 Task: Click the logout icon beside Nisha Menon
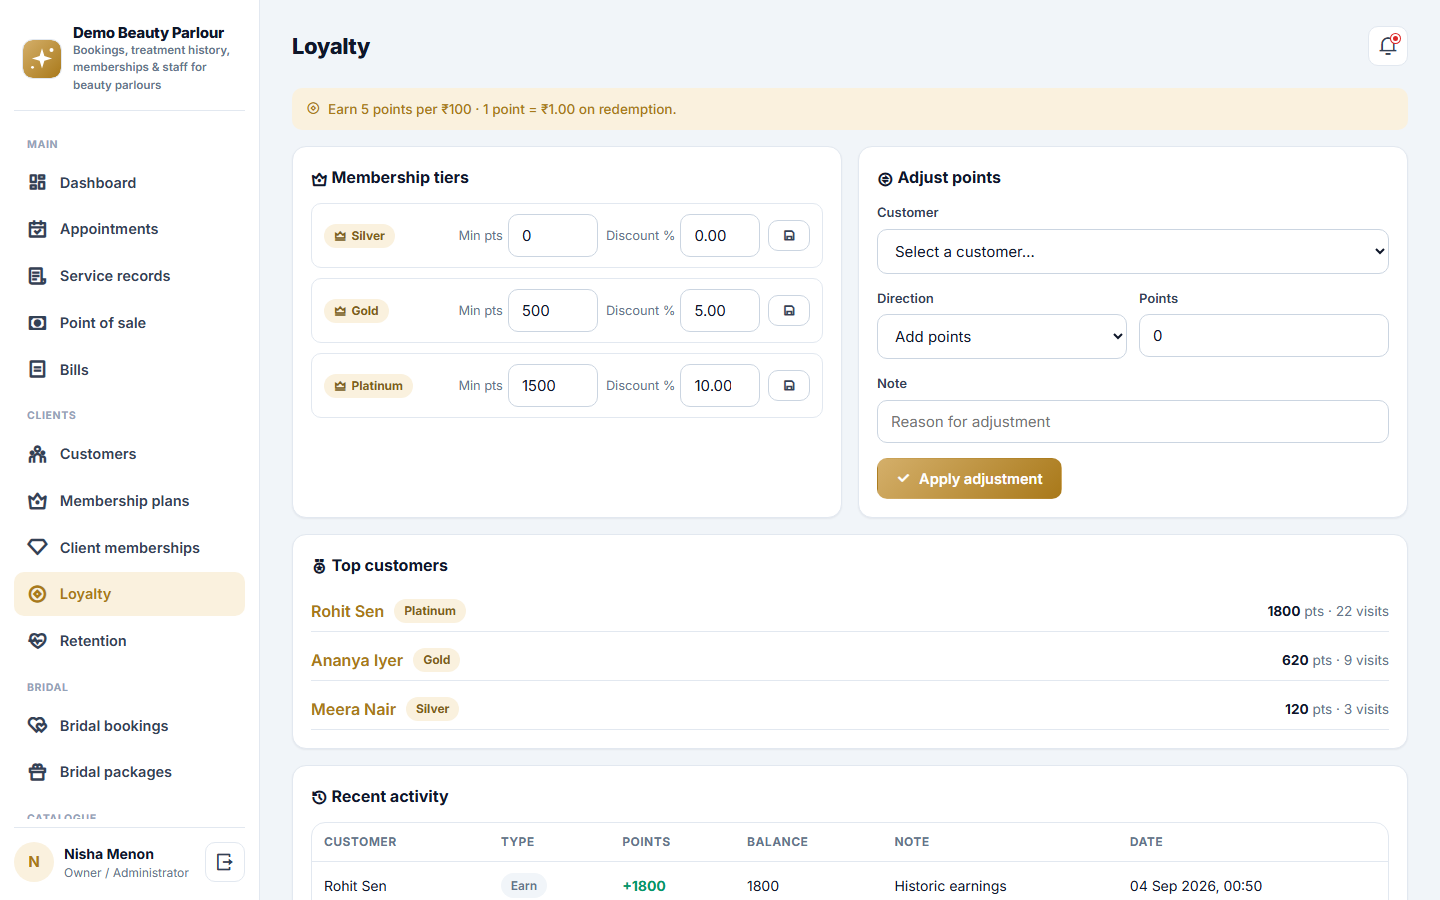(x=225, y=862)
